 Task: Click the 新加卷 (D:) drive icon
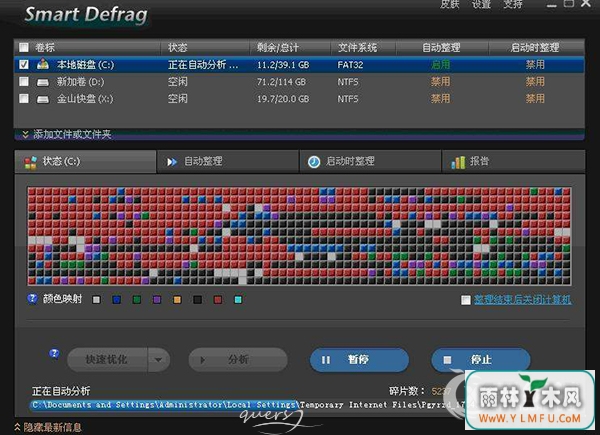click(43, 82)
